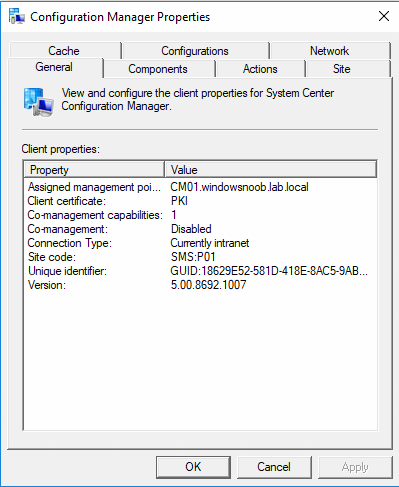Open the Configurations tab
399x487 pixels.
195,51
